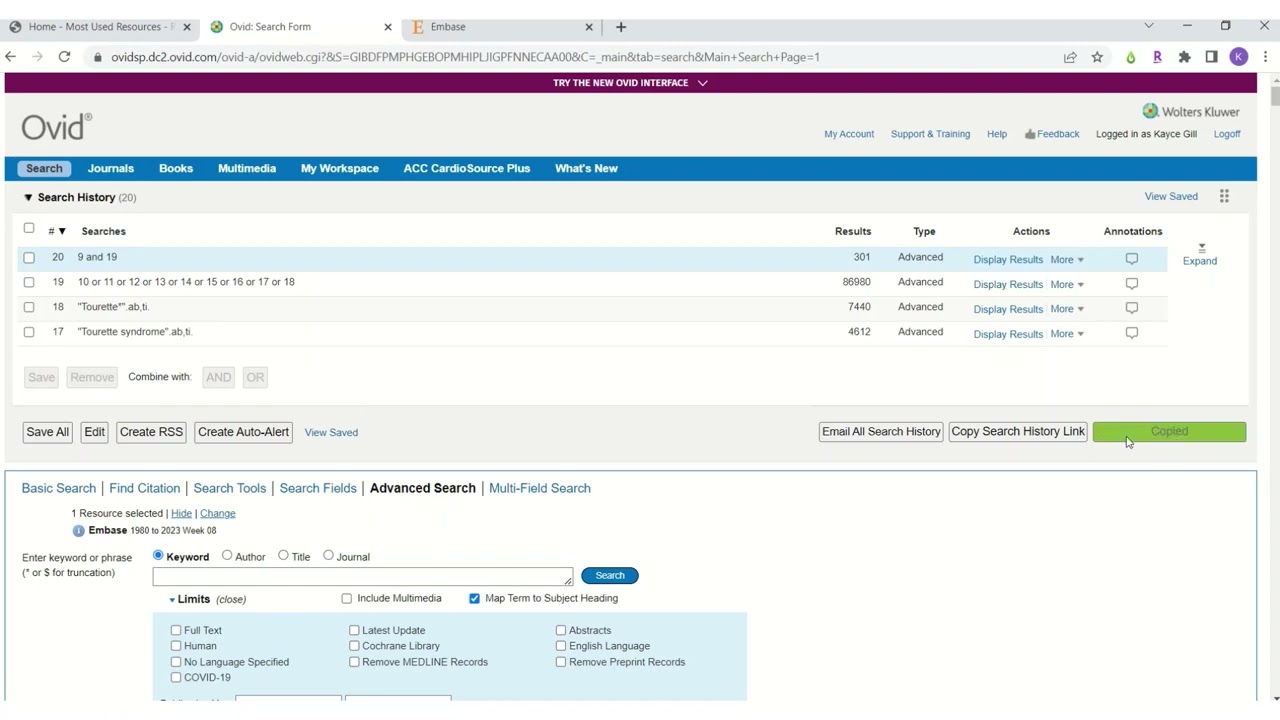
Task: Display Results for search 20
Action: tap(1008, 259)
